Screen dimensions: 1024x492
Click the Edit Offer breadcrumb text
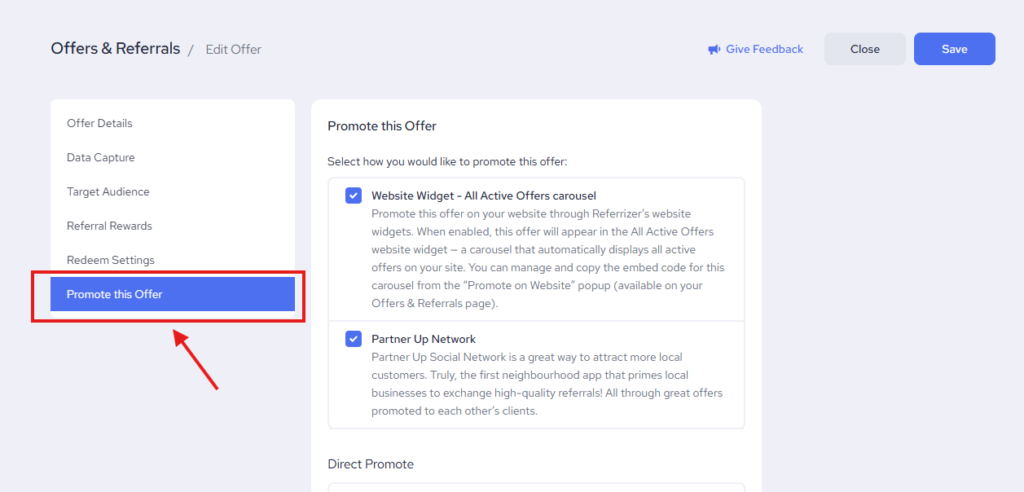(233, 49)
